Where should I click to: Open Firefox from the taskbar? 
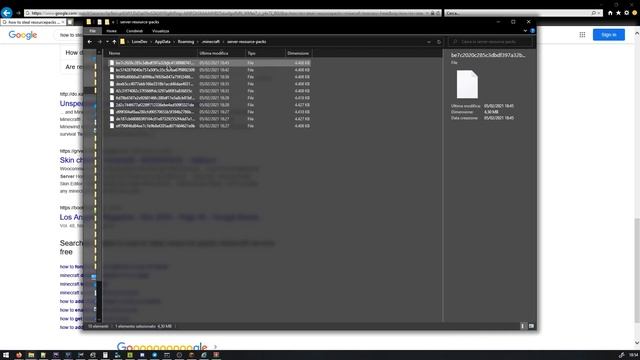tap(19, 355)
